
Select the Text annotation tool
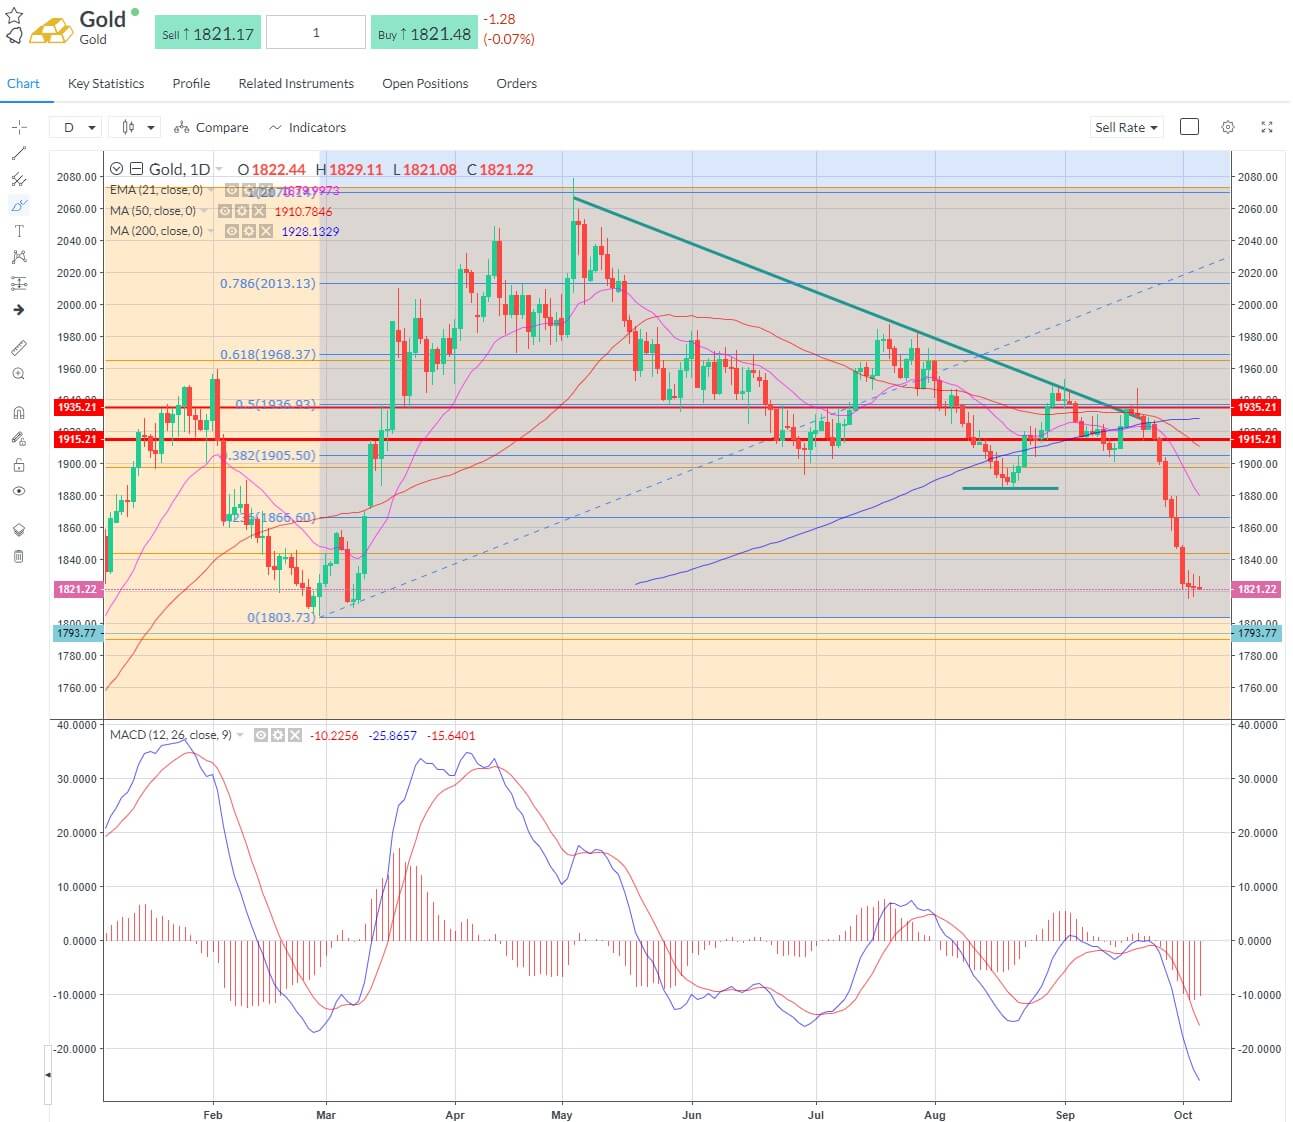click(x=18, y=231)
